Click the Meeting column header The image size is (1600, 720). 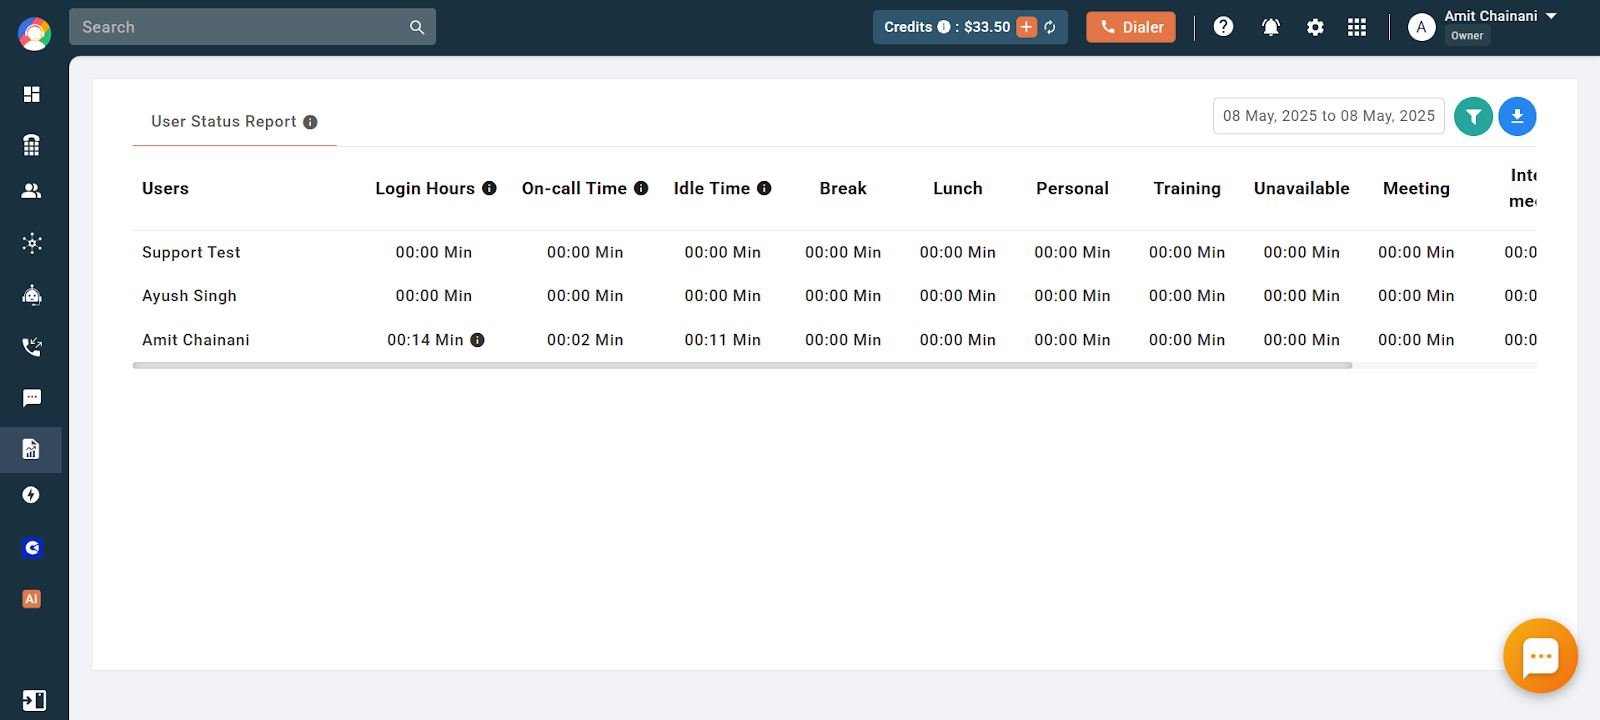[x=1416, y=188]
